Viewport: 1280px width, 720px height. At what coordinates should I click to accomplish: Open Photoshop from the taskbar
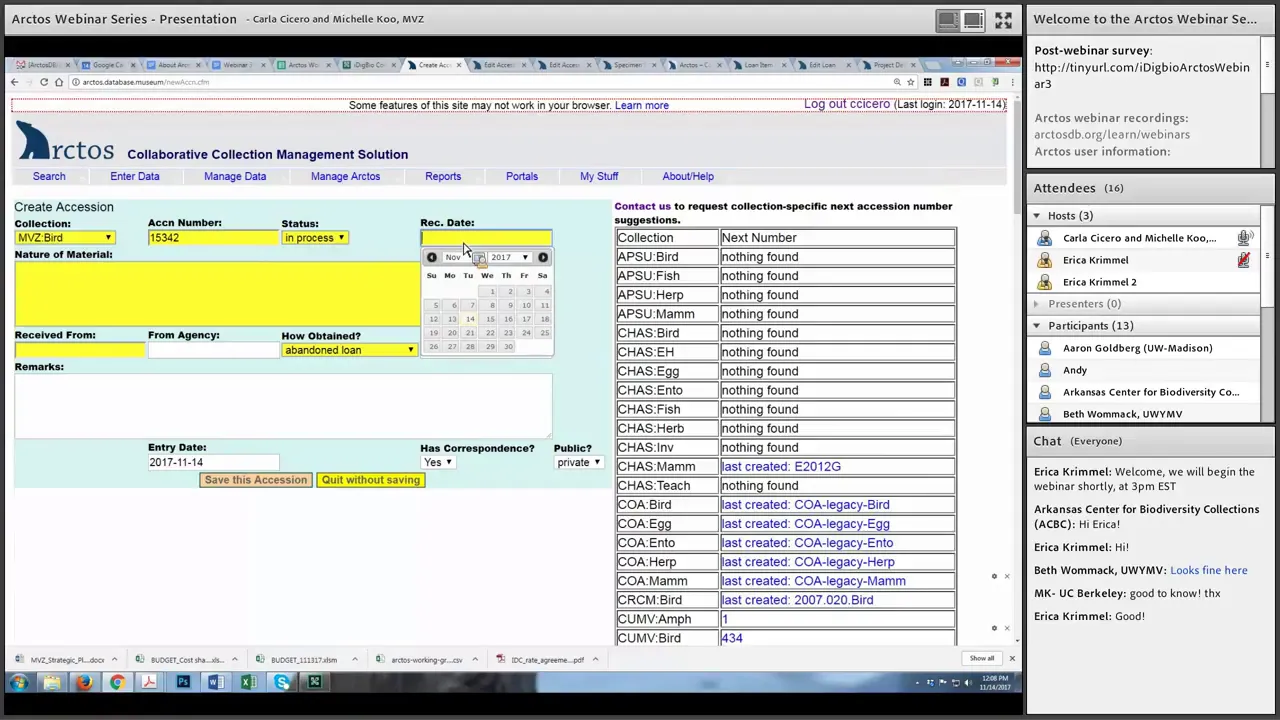point(183,682)
